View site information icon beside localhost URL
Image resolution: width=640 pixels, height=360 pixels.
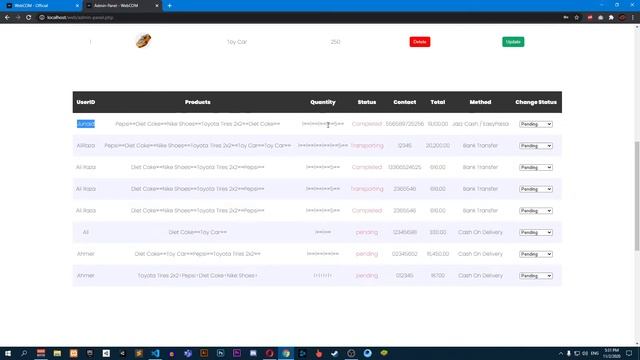pos(42,18)
